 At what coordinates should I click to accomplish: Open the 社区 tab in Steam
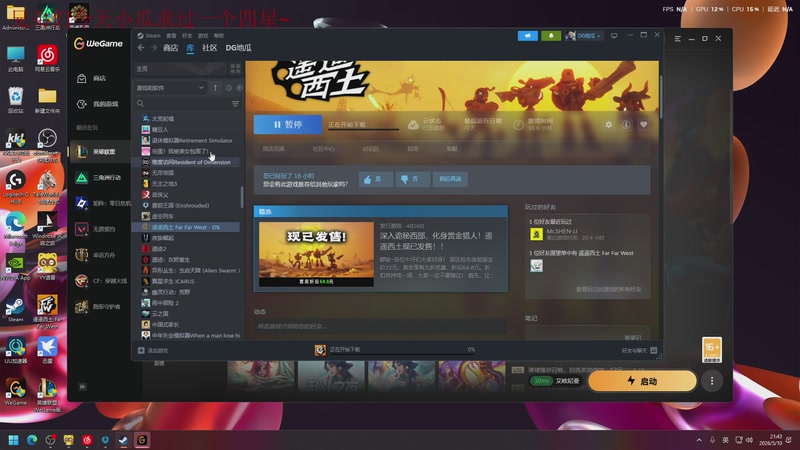pyautogui.click(x=210, y=47)
